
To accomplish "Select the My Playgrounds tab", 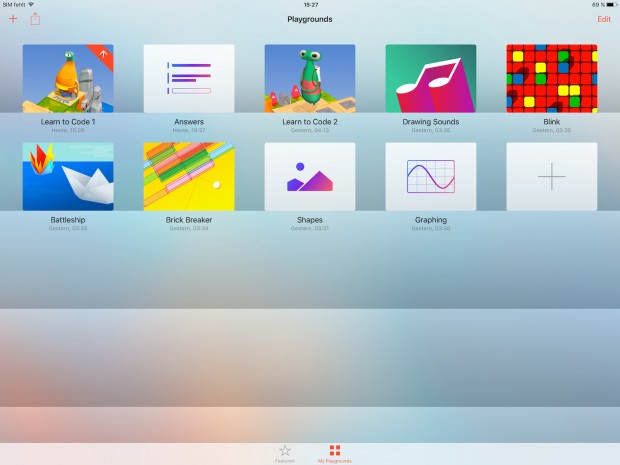I will tap(335, 452).
